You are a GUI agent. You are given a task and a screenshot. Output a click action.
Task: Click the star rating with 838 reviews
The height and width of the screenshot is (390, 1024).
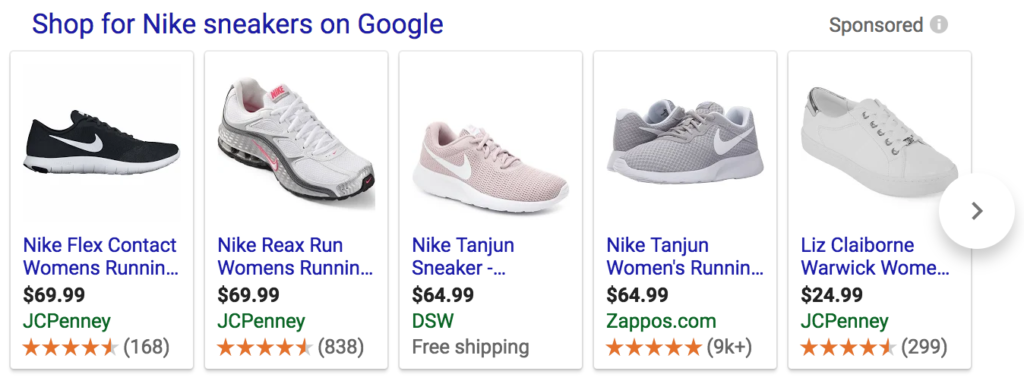pyautogui.click(x=291, y=347)
